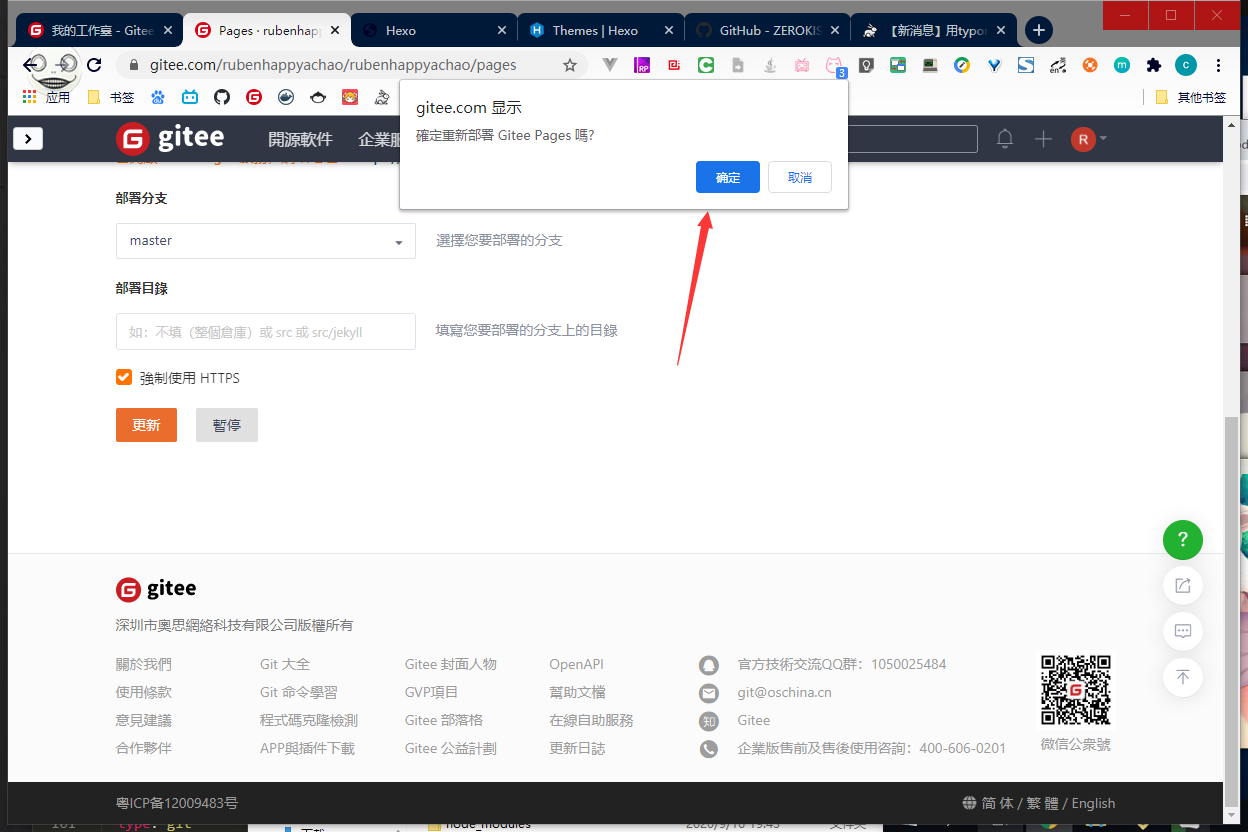Click the plus icon in Gitee header
The width and height of the screenshot is (1248, 832).
1043,139
